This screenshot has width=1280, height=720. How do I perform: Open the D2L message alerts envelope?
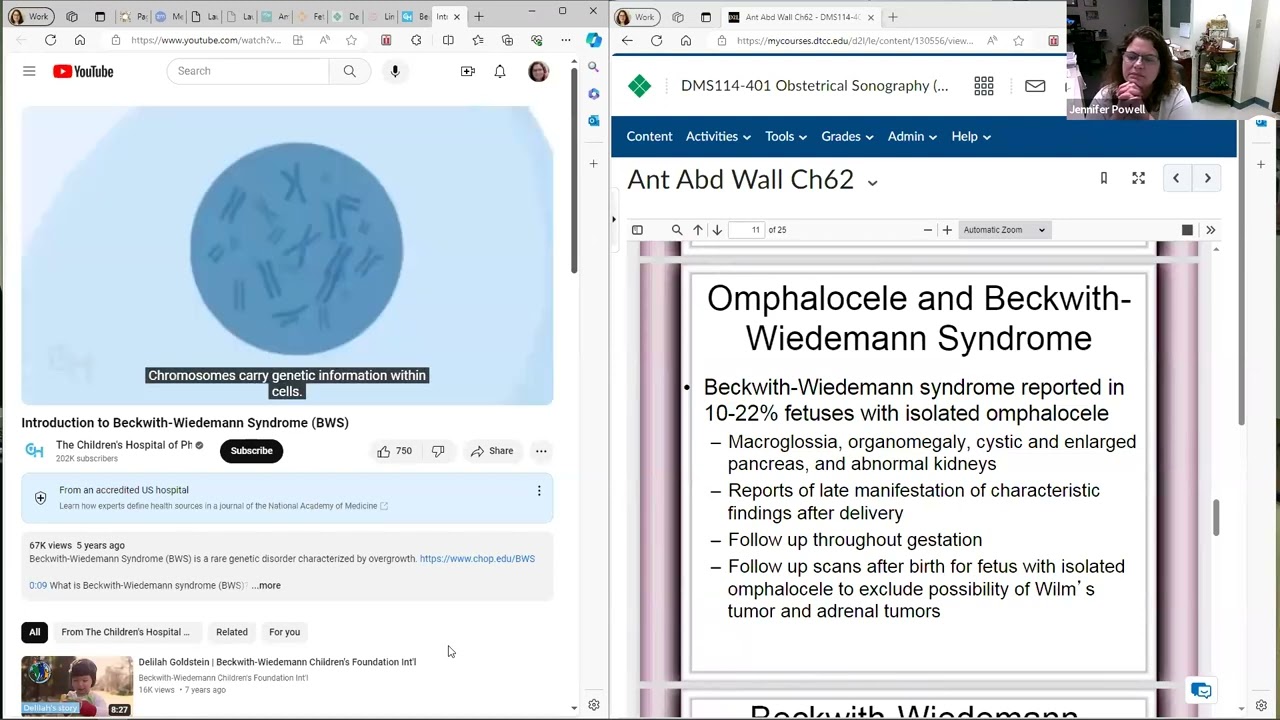coord(1035,86)
